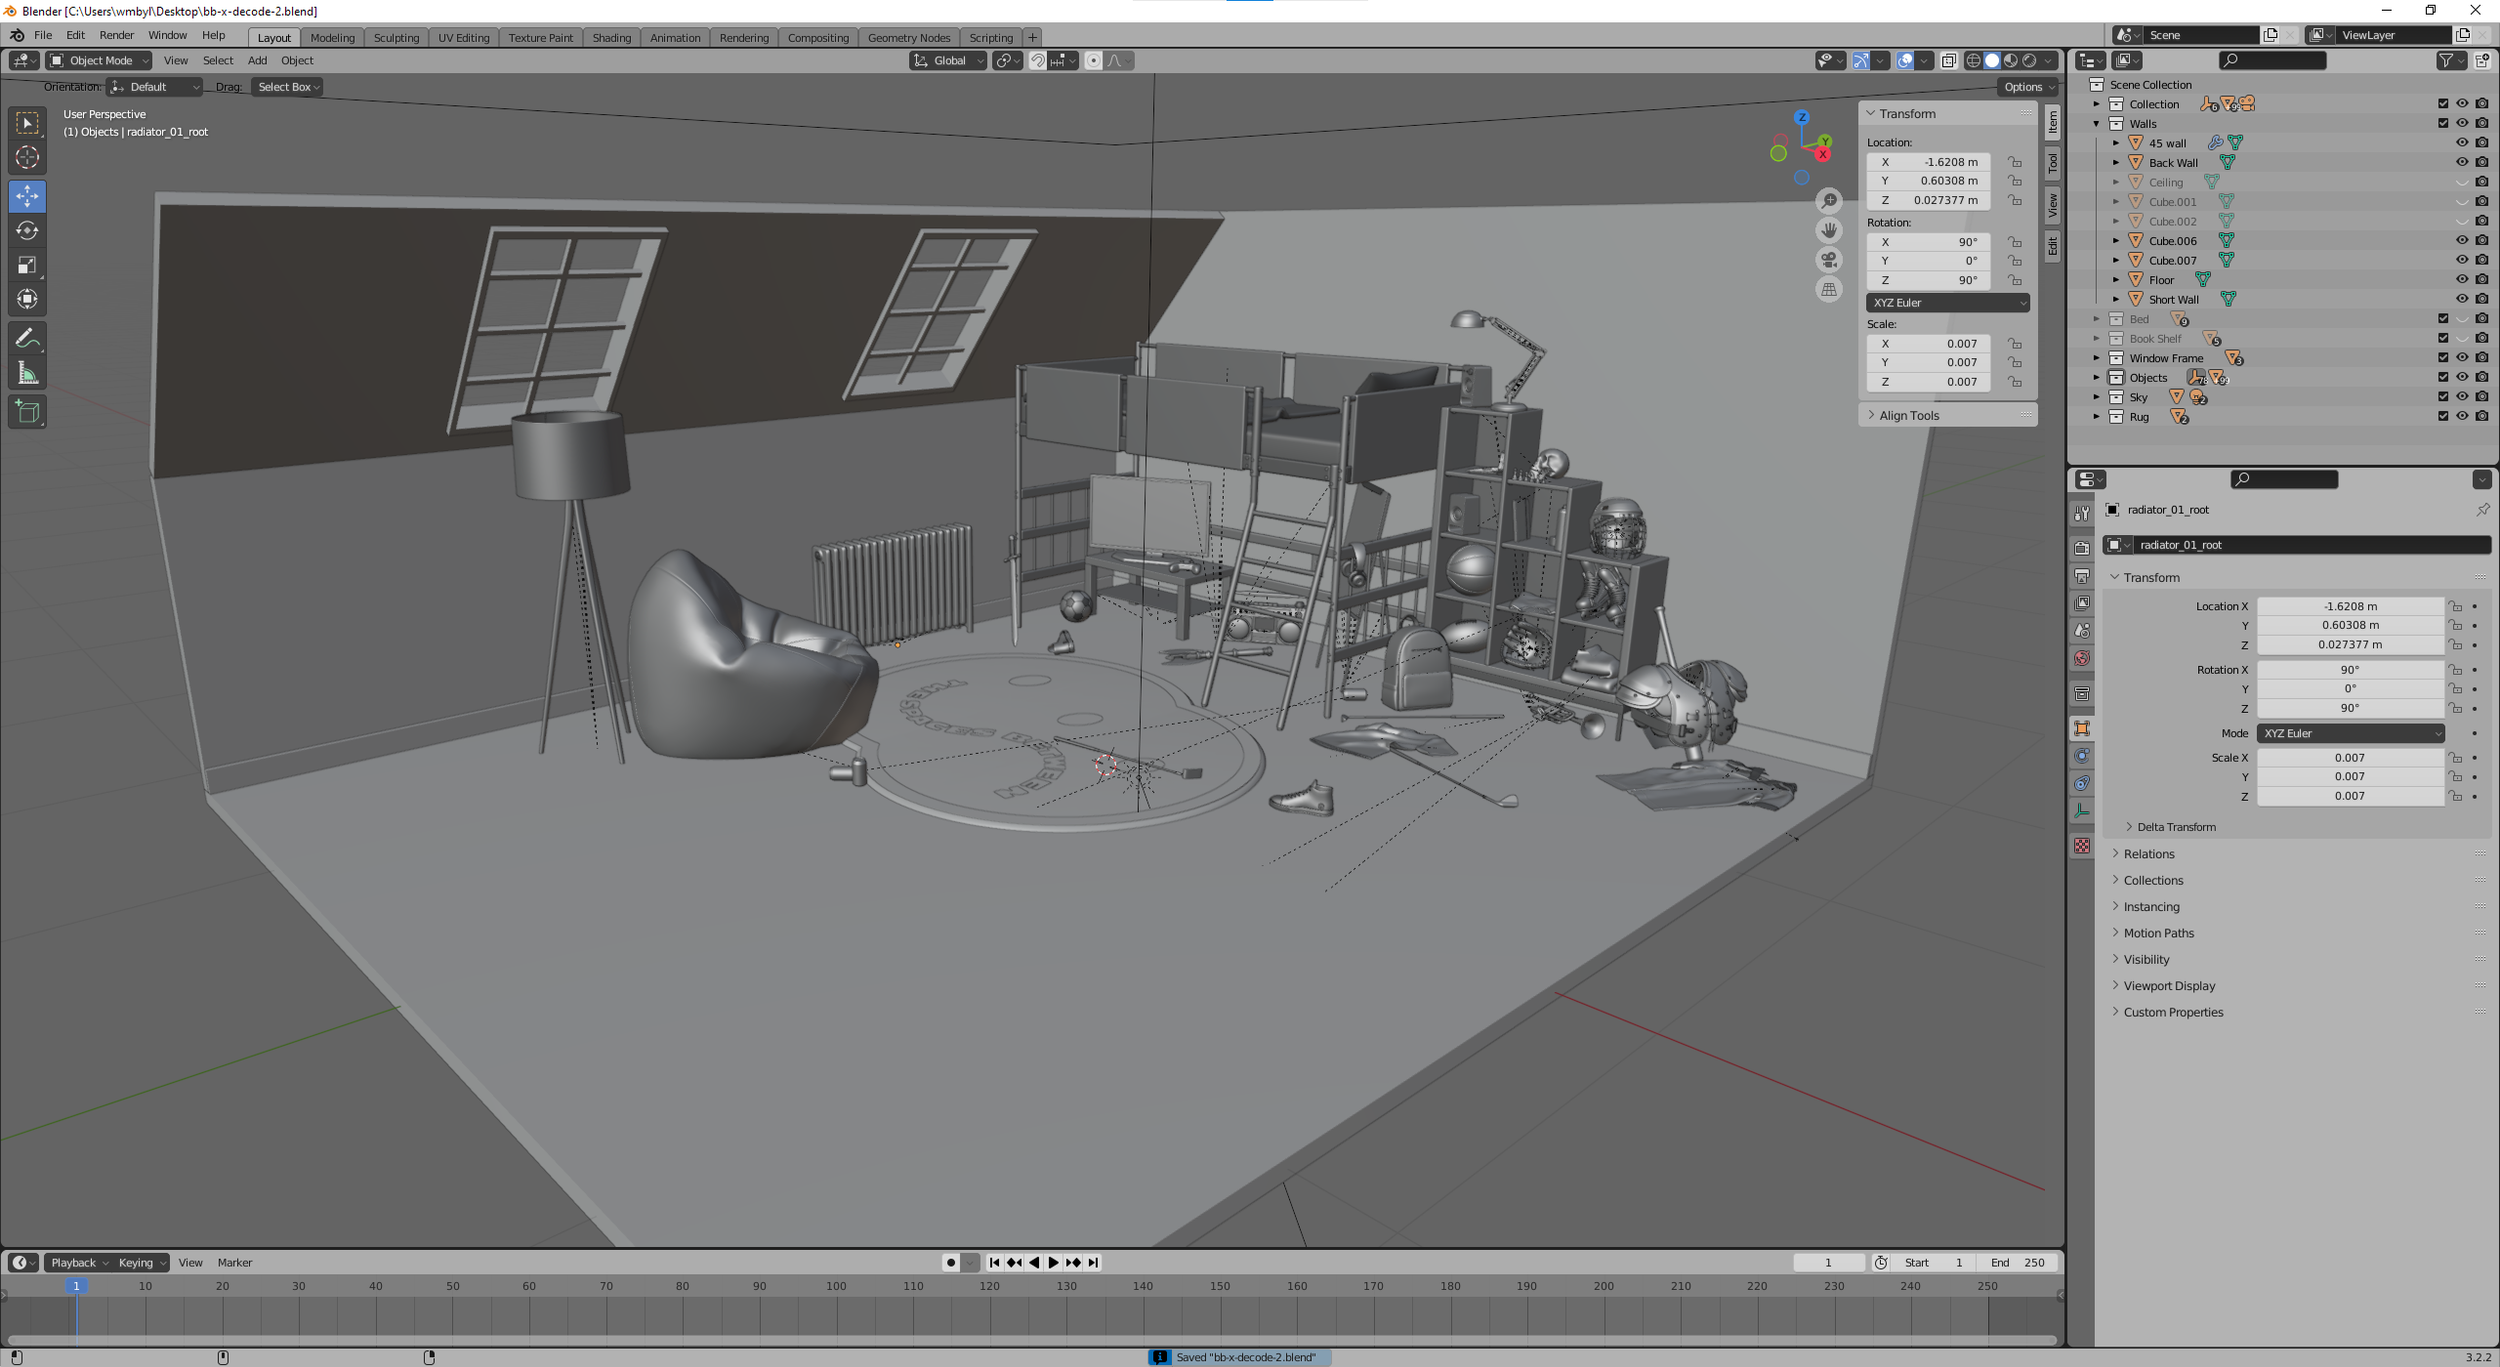Expand the Objects collection in the outliner
Viewport: 2500px width, 1367px height.
tap(2097, 377)
